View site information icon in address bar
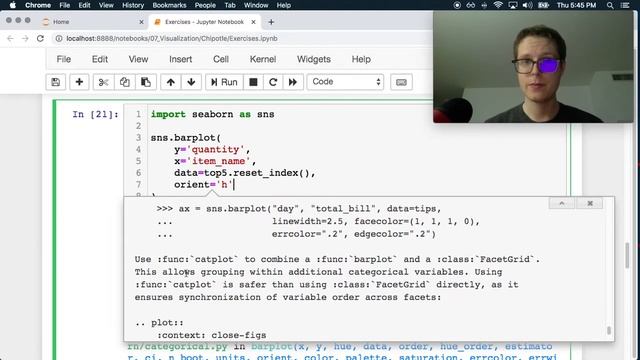The width and height of the screenshot is (640, 360). (59, 38)
